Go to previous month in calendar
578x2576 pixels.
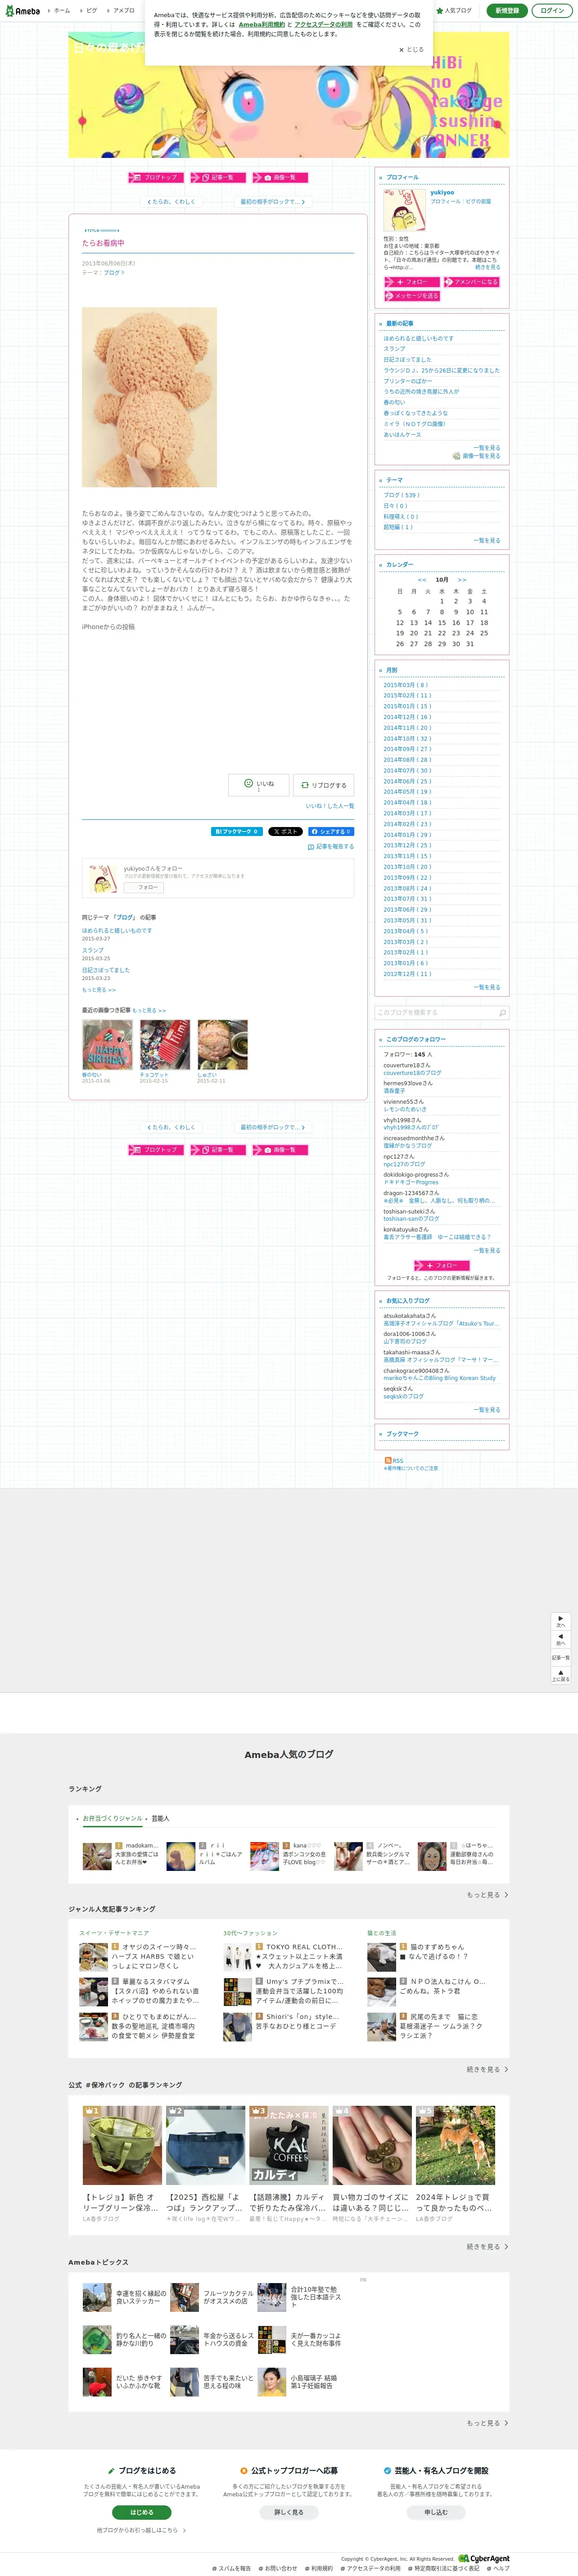tap(422, 579)
